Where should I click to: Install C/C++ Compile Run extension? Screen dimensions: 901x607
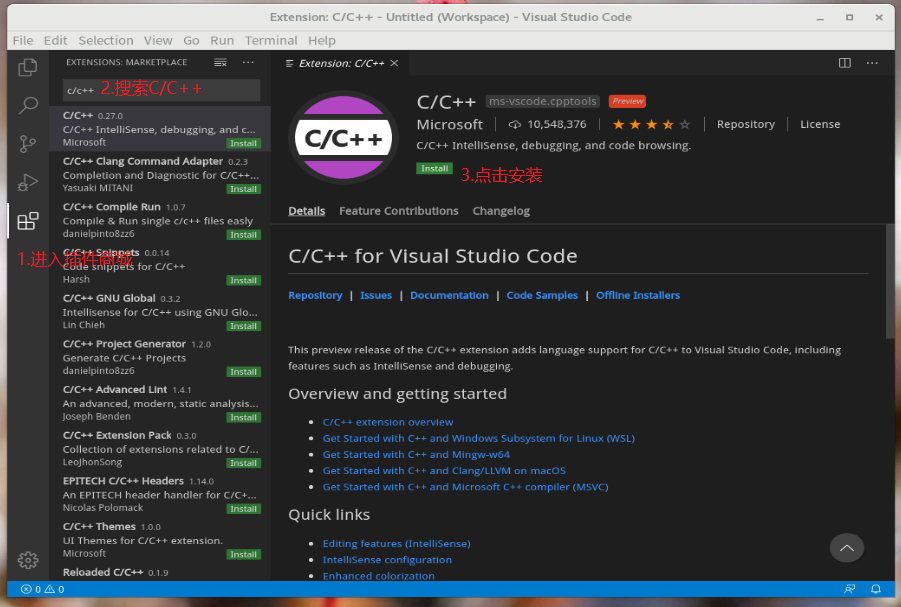pos(244,235)
